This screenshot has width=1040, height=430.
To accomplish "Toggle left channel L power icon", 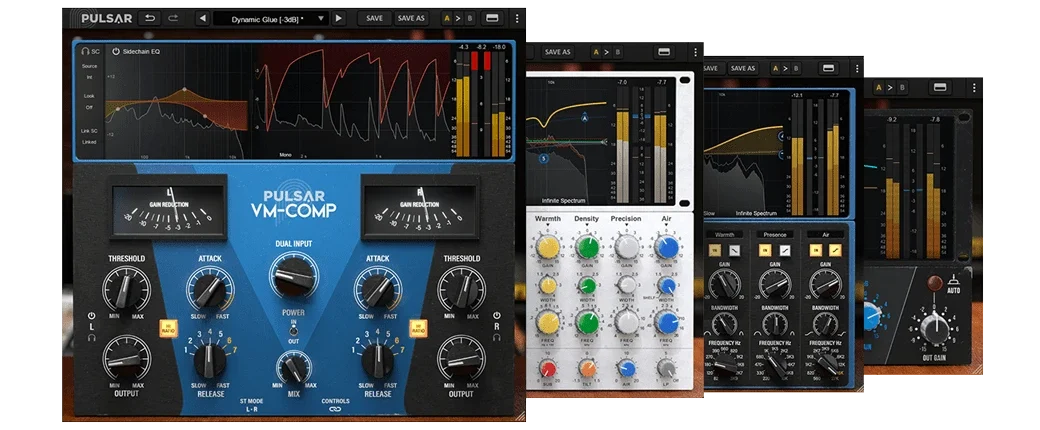I will (x=91, y=316).
